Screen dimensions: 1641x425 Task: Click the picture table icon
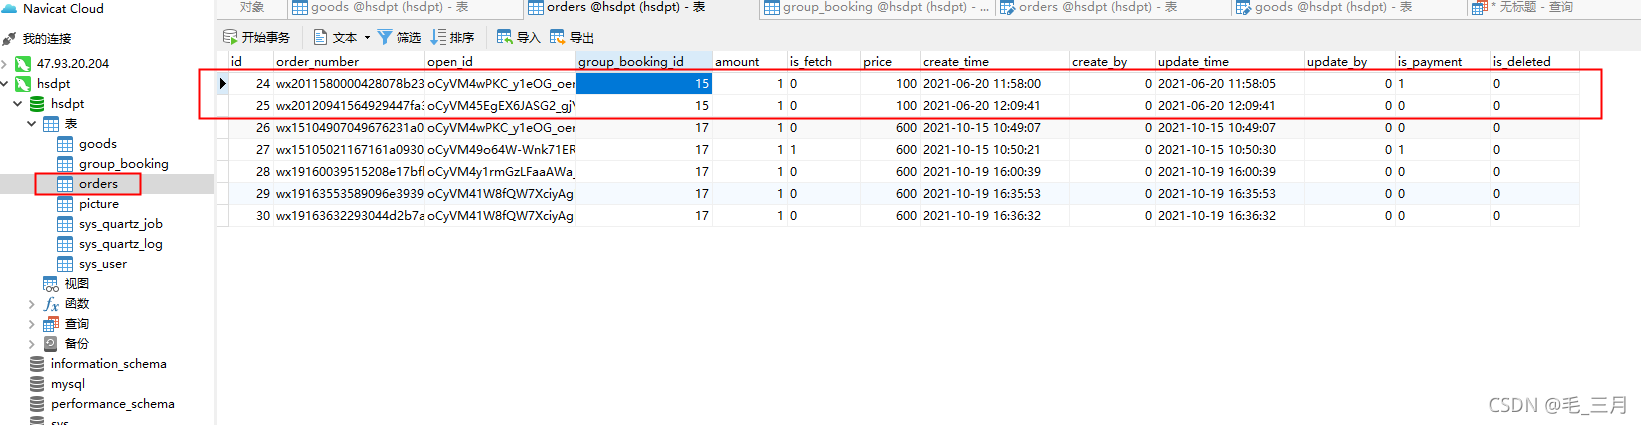[x=65, y=204]
